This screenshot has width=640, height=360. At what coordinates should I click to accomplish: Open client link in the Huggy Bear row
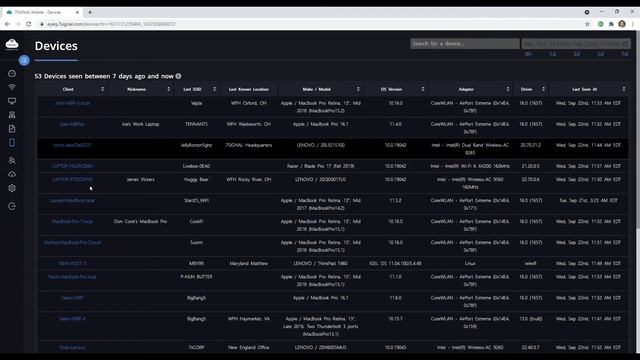(72, 179)
